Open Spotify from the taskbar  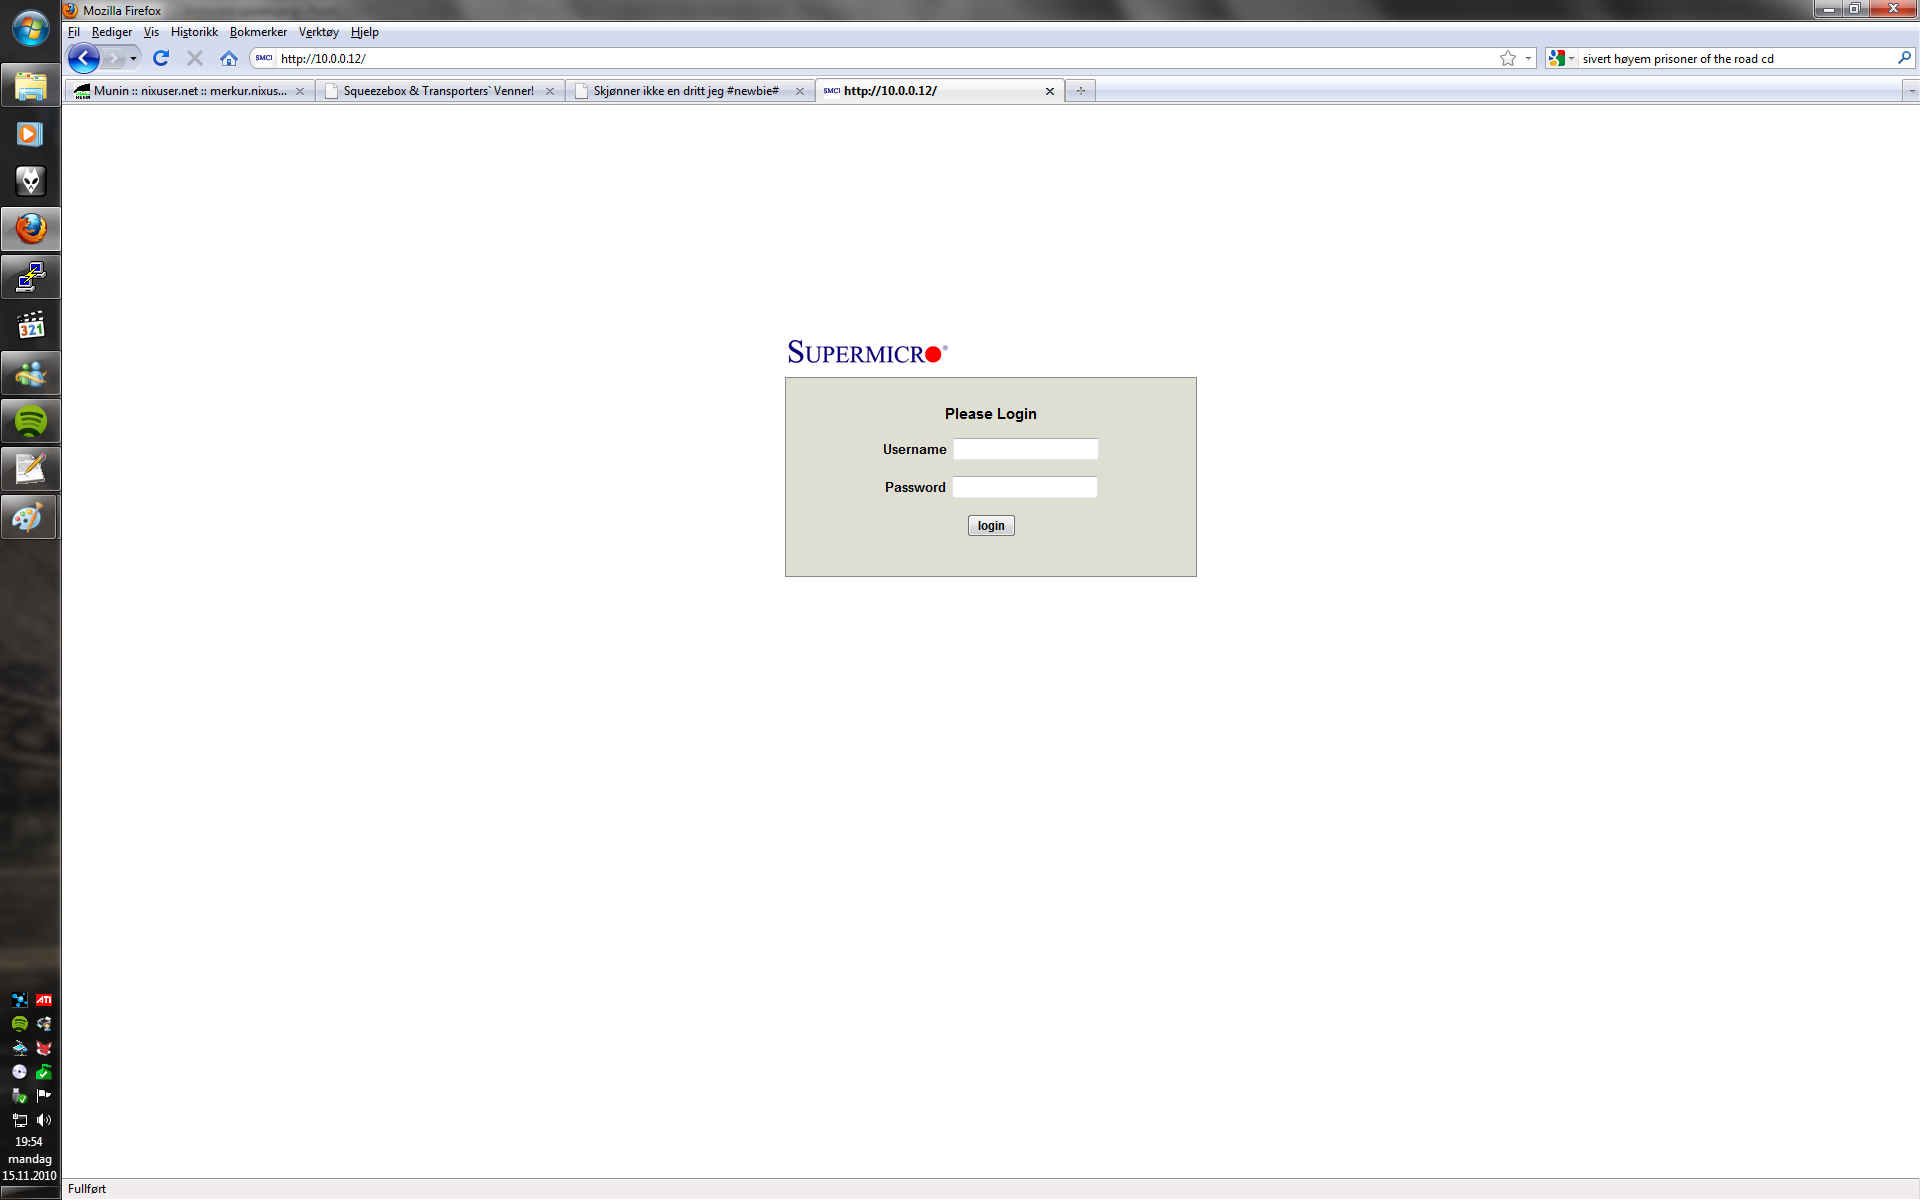coord(30,422)
